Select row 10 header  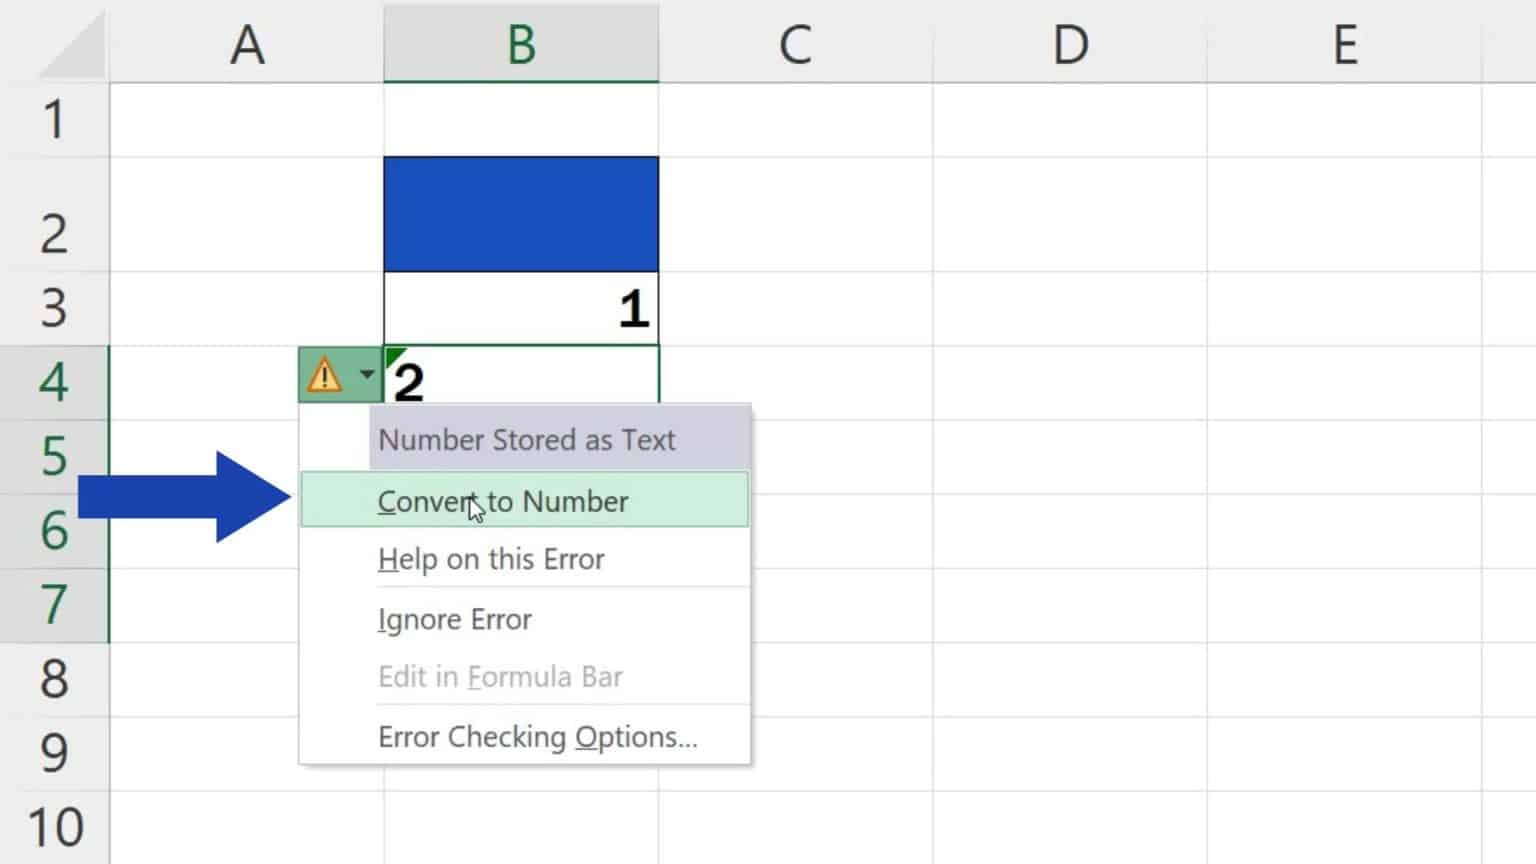click(54, 827)
